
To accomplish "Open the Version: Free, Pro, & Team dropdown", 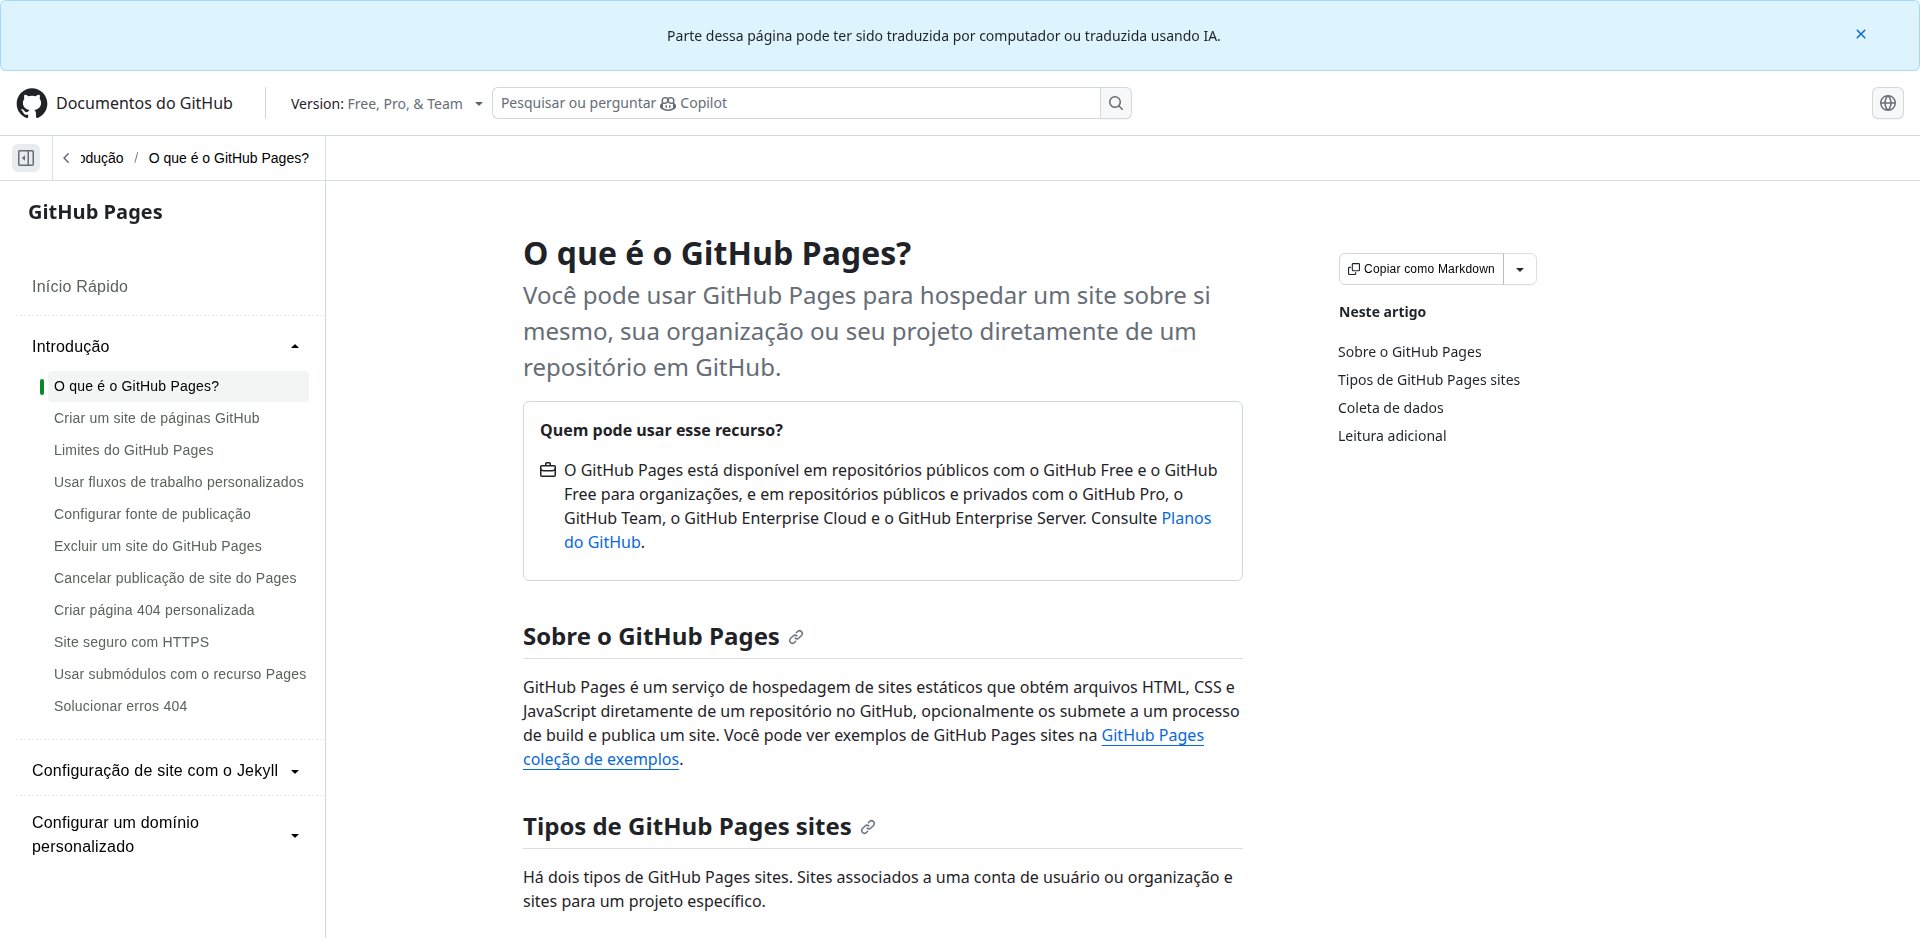I will [x=387, y=103].
